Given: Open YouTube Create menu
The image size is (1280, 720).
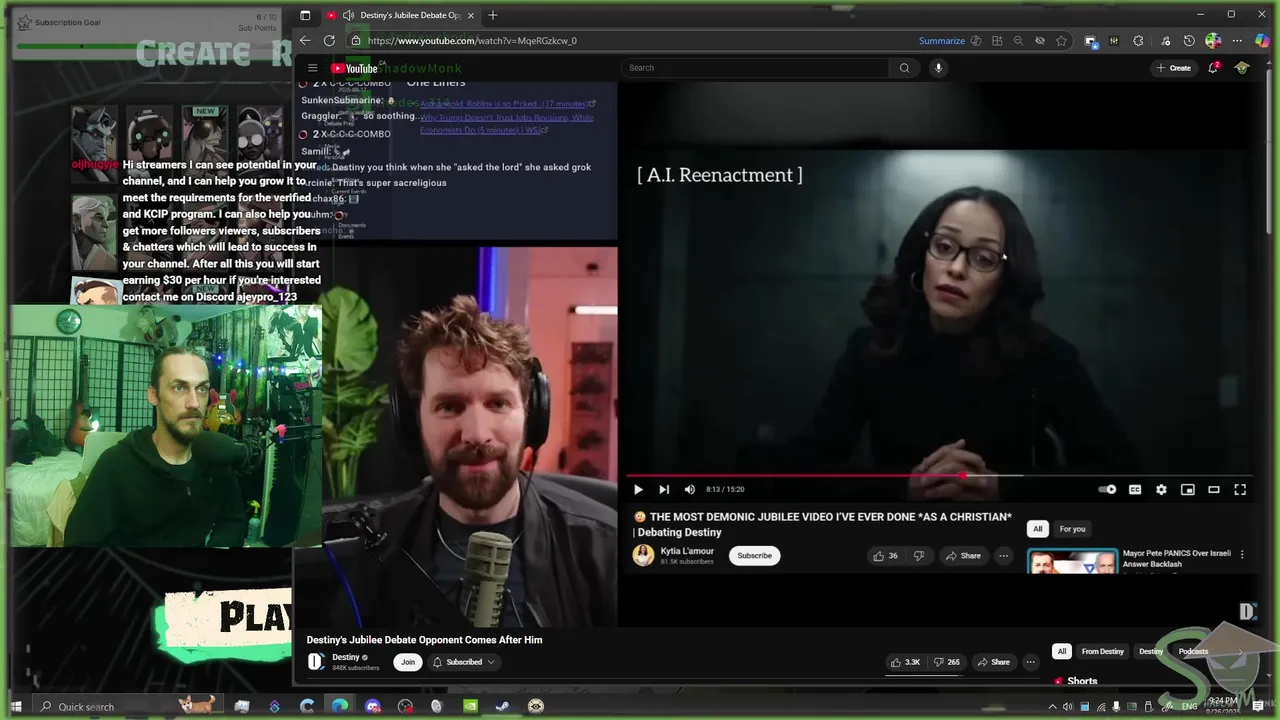Looking at the screenshot, I should (1174, 68).
